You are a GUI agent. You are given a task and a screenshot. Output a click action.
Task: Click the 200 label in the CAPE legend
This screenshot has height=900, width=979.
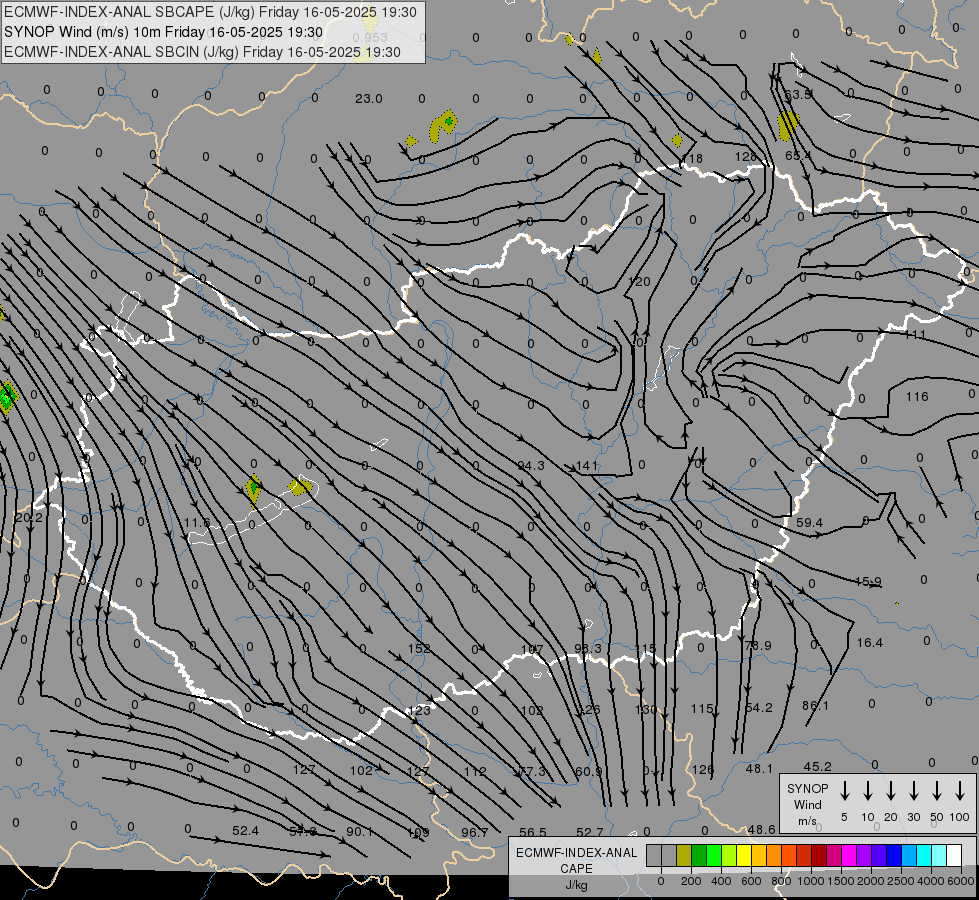click(691, 881)
